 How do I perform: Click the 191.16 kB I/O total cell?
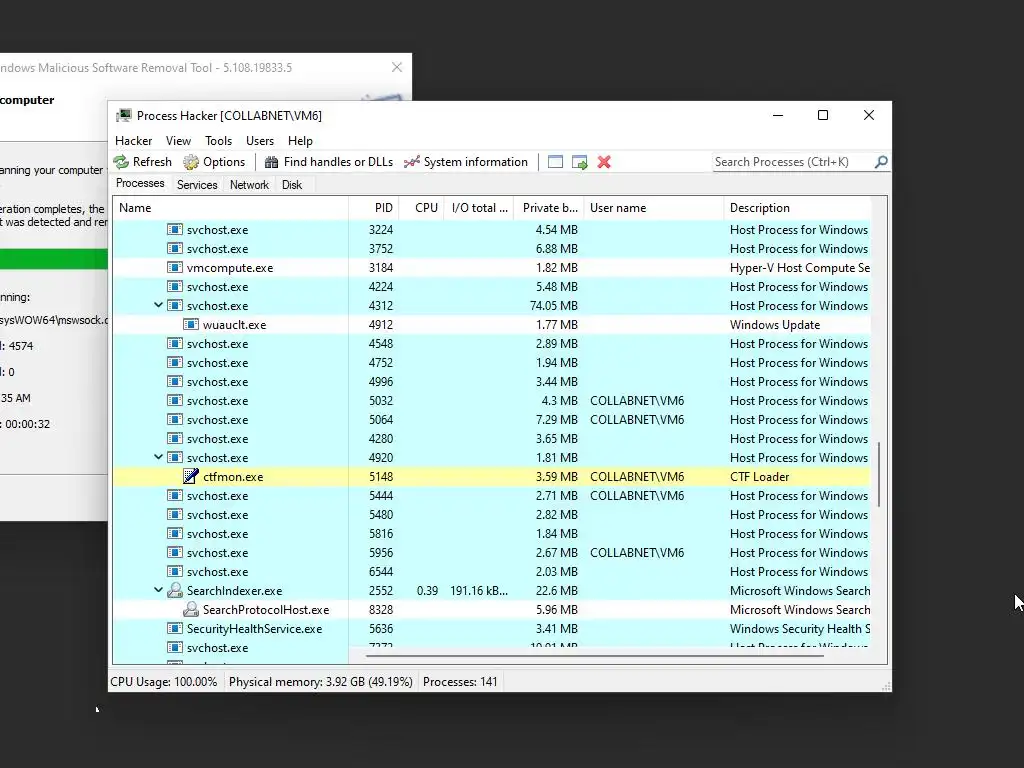tap(479, 590)
